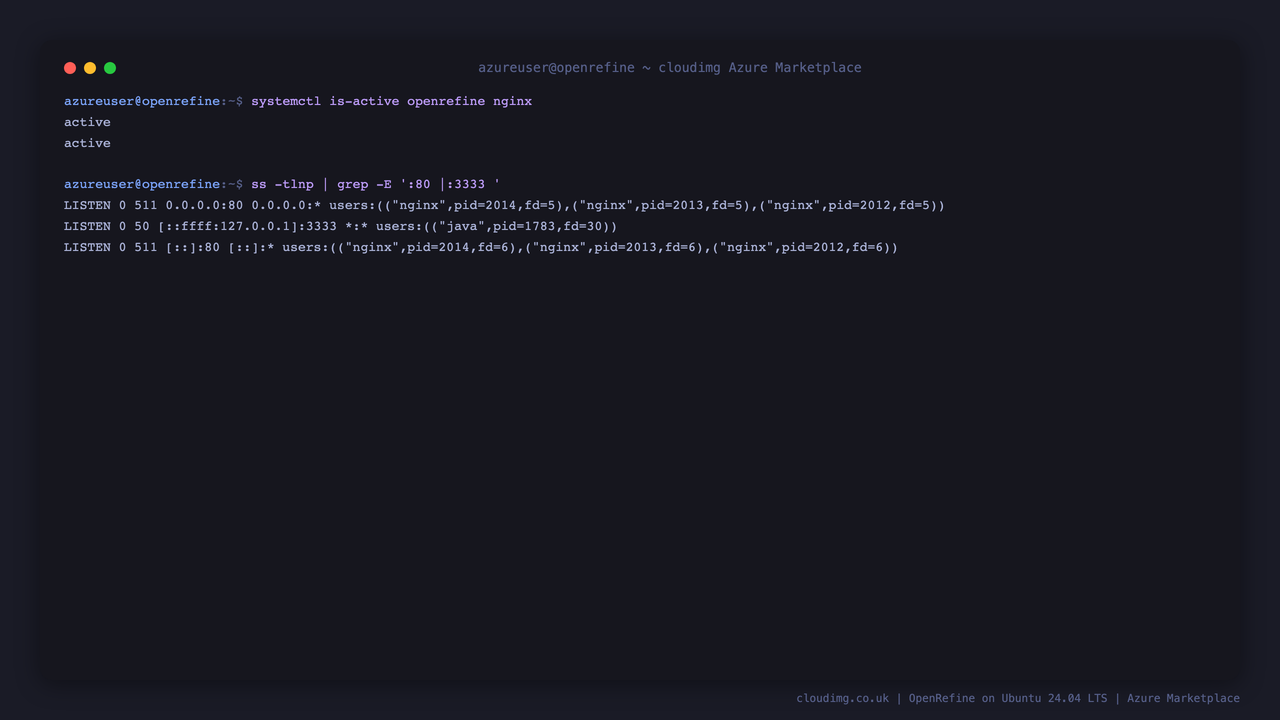Click the yellow minimize window dot
The height and width of the screenshot is (720, 1280).
pyautogui.click(x=90, y=68)
